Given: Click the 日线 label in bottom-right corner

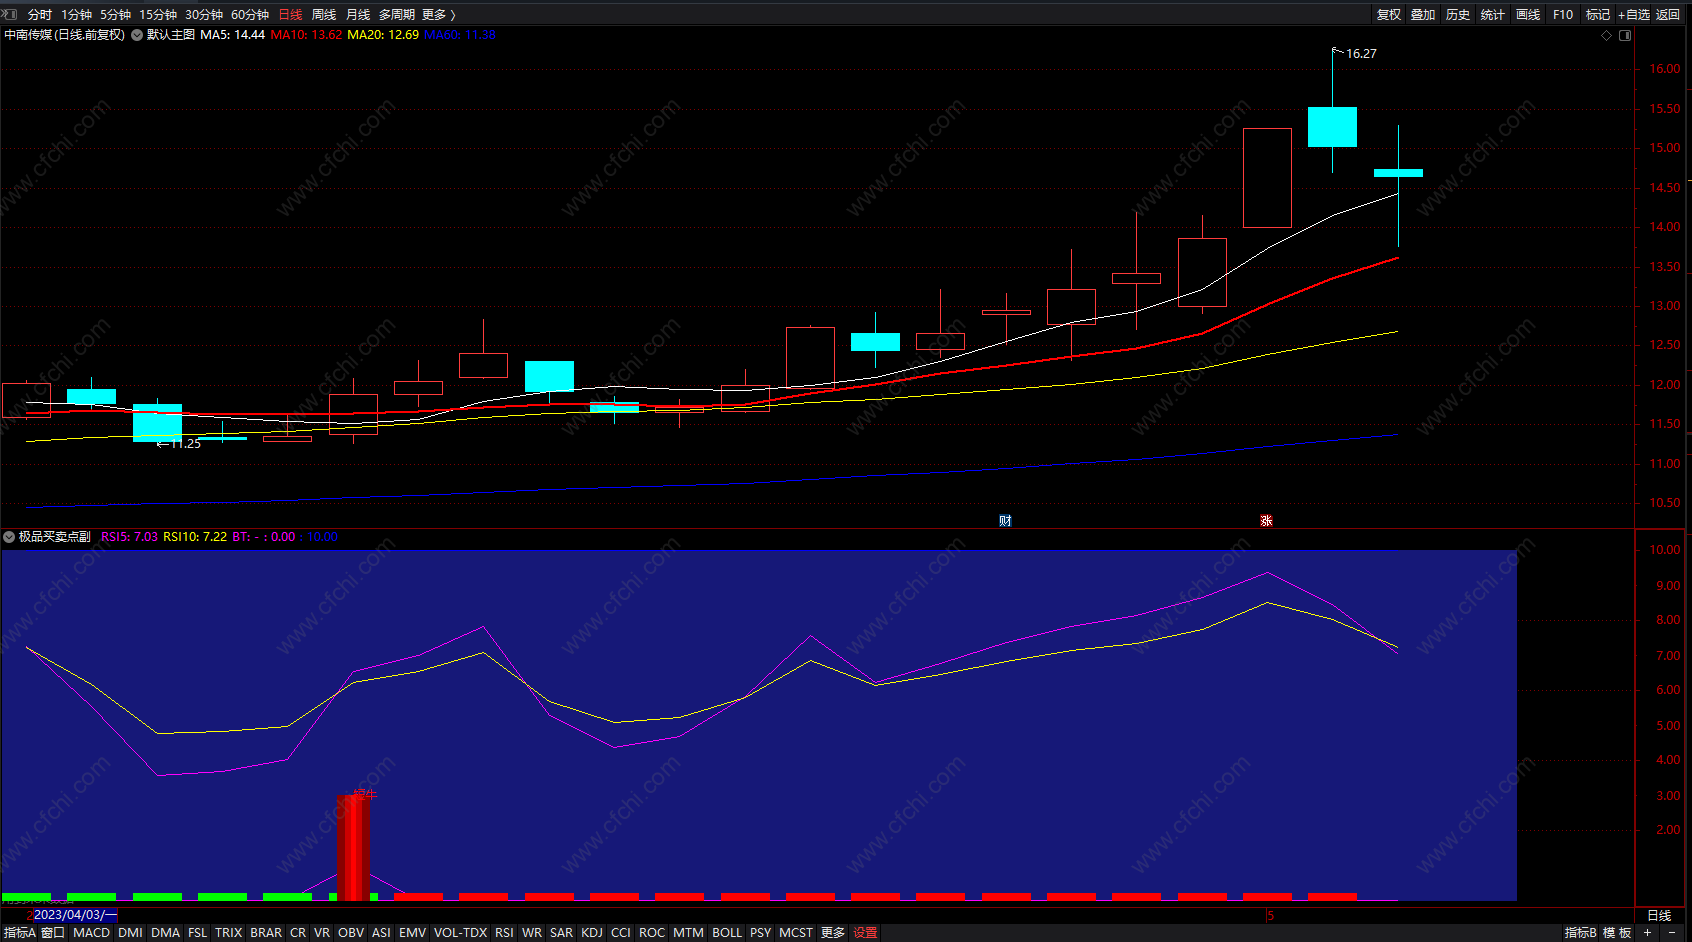Looking at the screenshot, I should pyautogui.click(x=1659, y=915).
